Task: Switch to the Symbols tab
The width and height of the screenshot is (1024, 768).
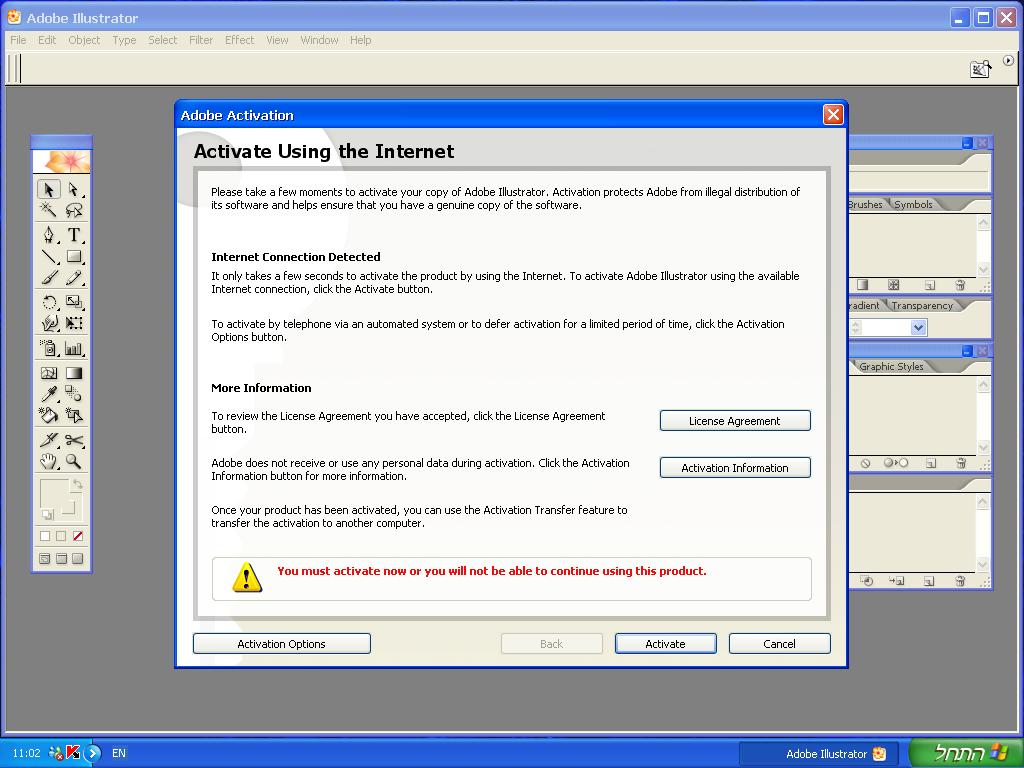Action: coord(913,204)
